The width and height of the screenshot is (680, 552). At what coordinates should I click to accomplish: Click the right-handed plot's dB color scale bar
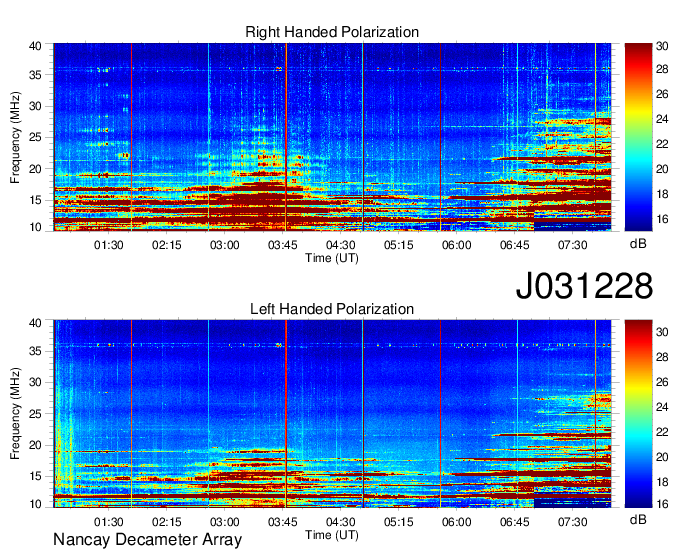point(638,137)
